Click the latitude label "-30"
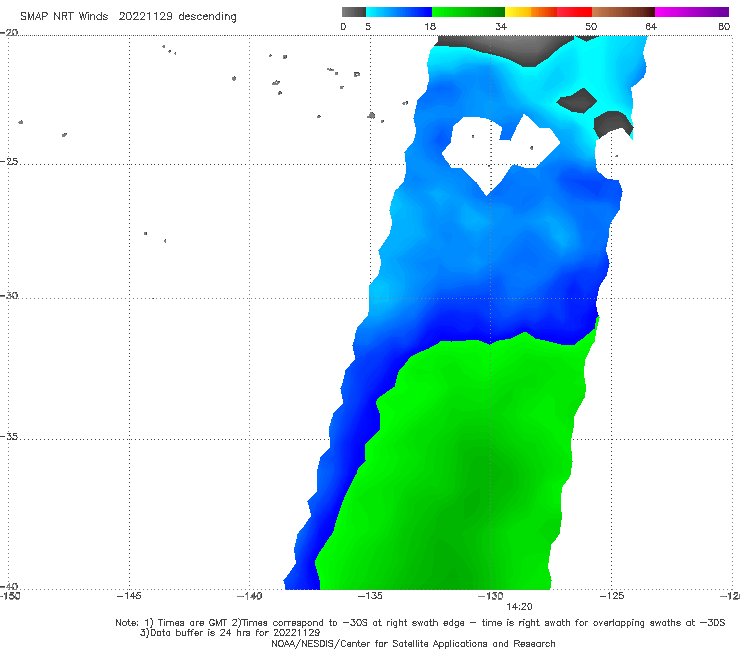The width and height of the screenshot is (740, 650). 9,295
